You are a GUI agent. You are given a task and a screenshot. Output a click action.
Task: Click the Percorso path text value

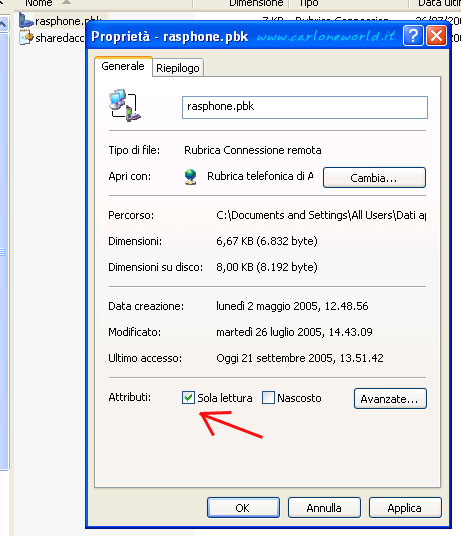click(x=321, y=215)
